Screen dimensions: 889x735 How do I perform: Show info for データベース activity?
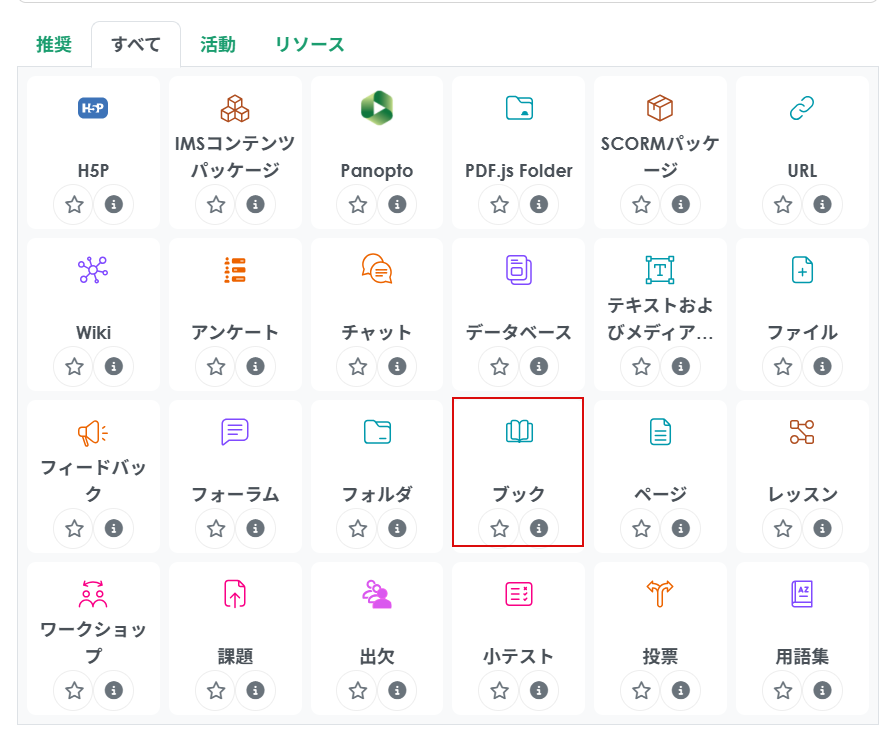point(539,367)
